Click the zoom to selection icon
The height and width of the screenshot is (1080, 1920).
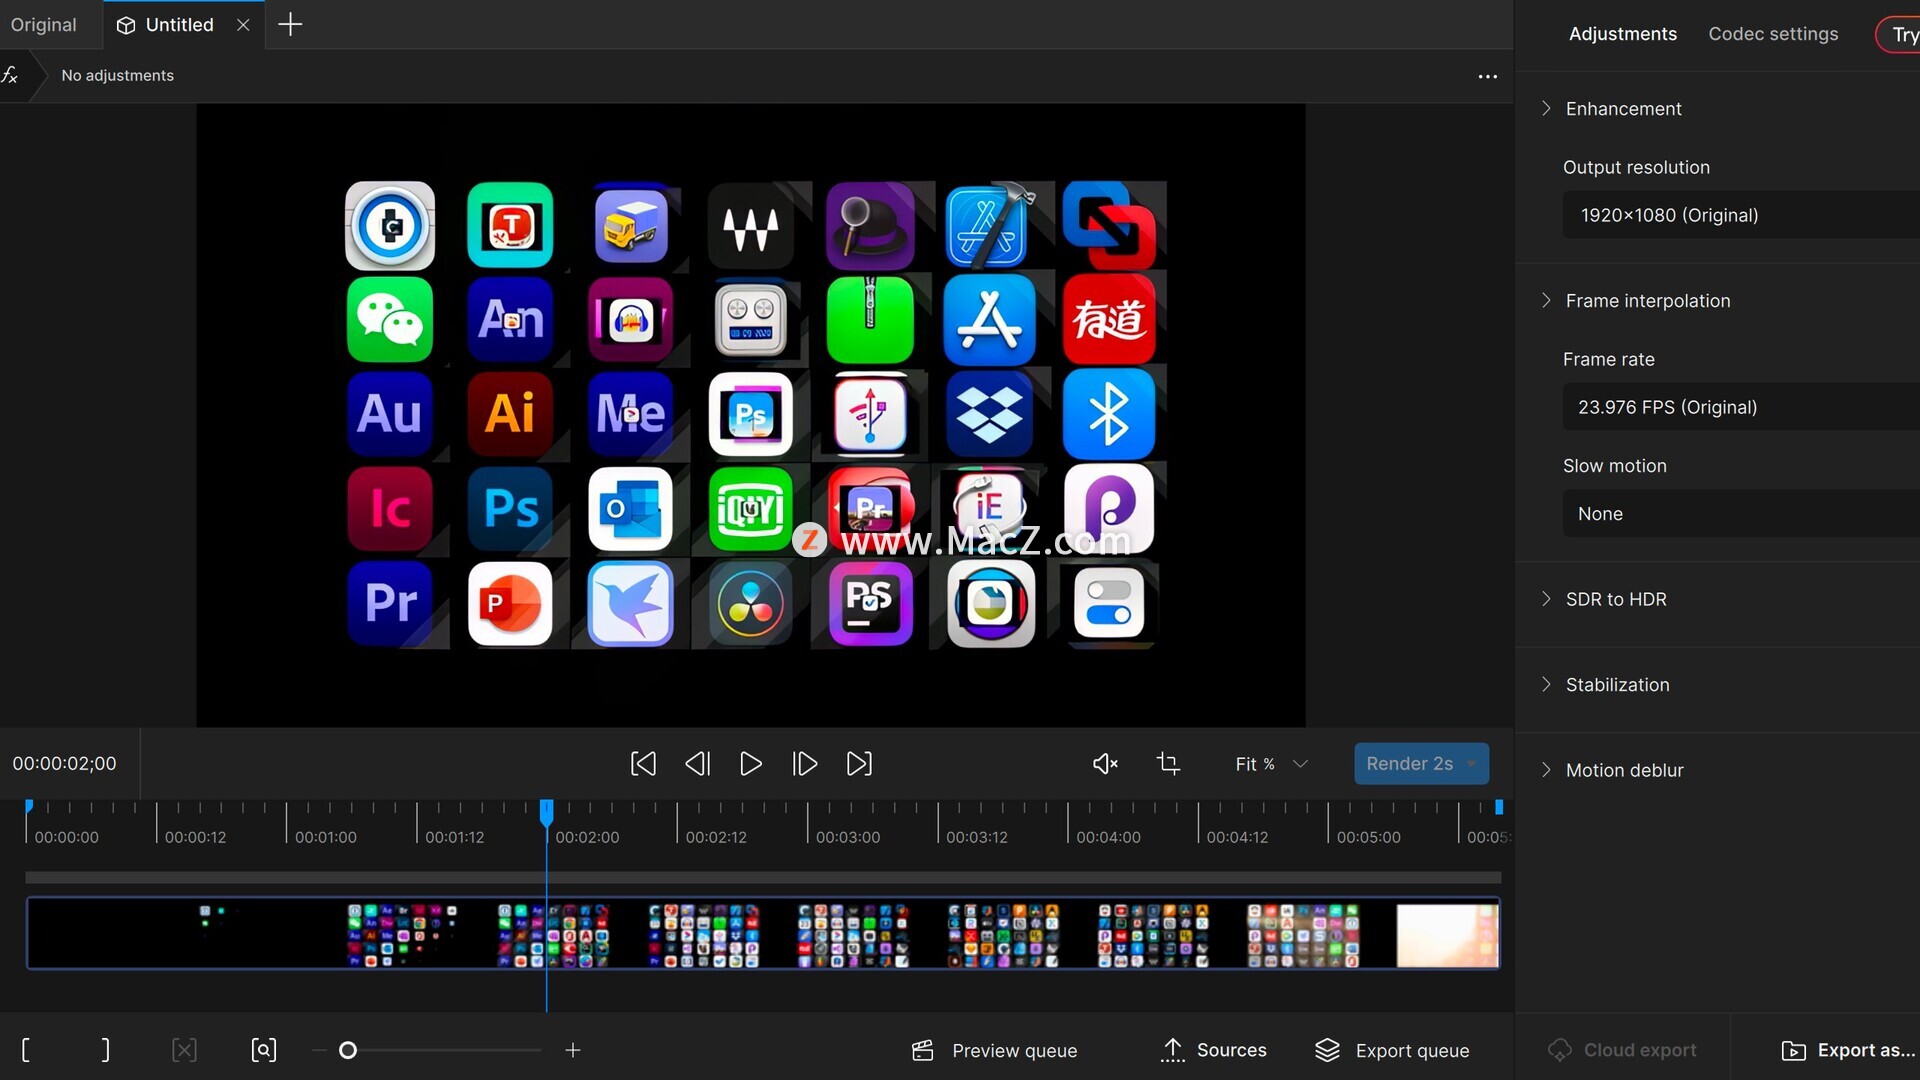[x=263, y=1050]
